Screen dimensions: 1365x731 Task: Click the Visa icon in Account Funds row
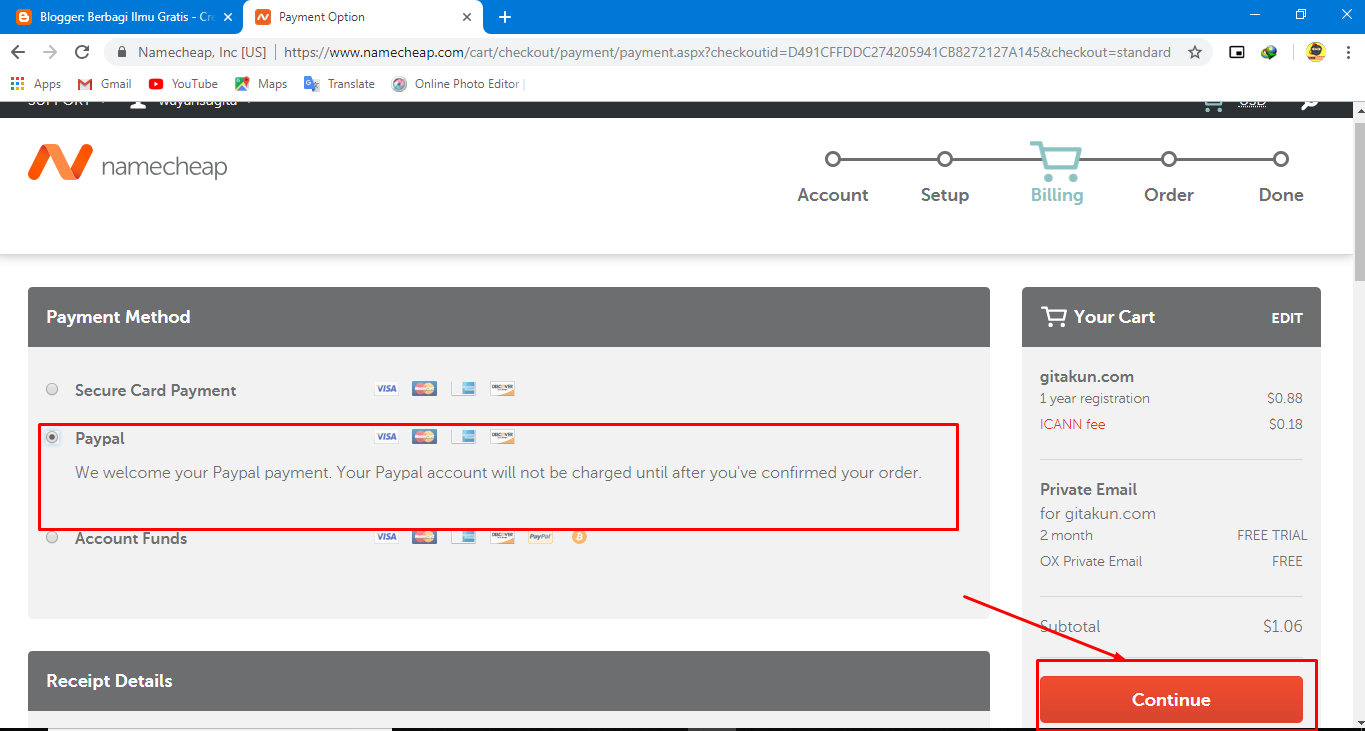tap(386, 537)
